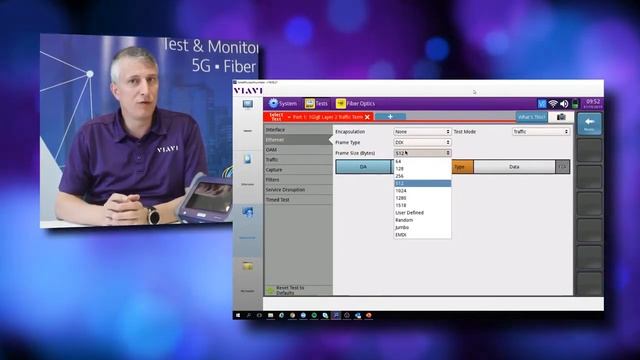Click the document icon in left sidebar
This screenshot has width=640, height=360.
coord(247,159)
